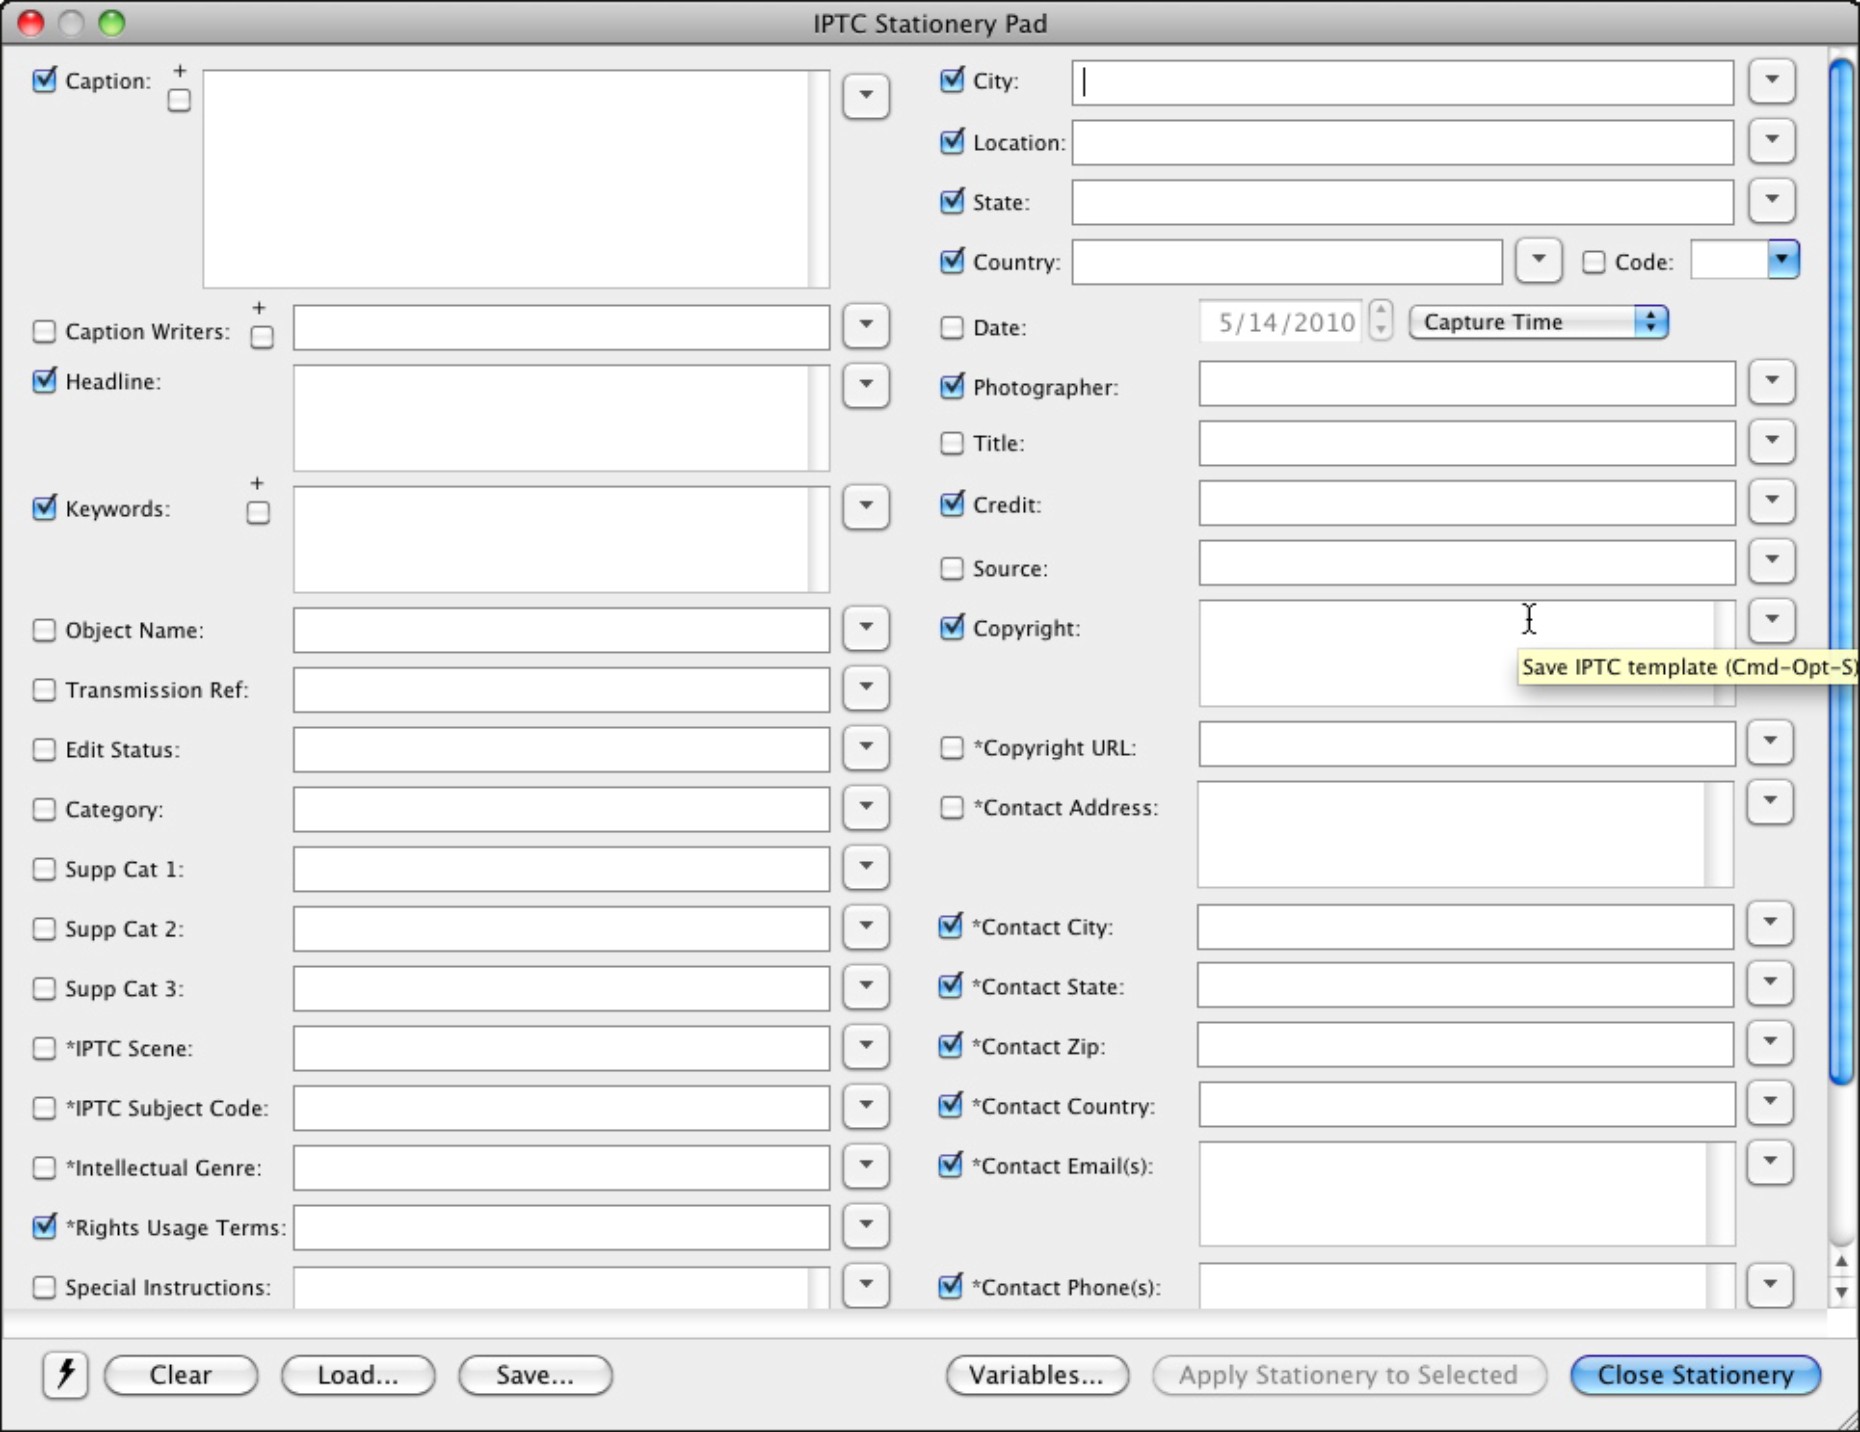Open the Caption field dropdown arrow
This screenshot has height=1432, width=1860.
(x=866, y=96)
